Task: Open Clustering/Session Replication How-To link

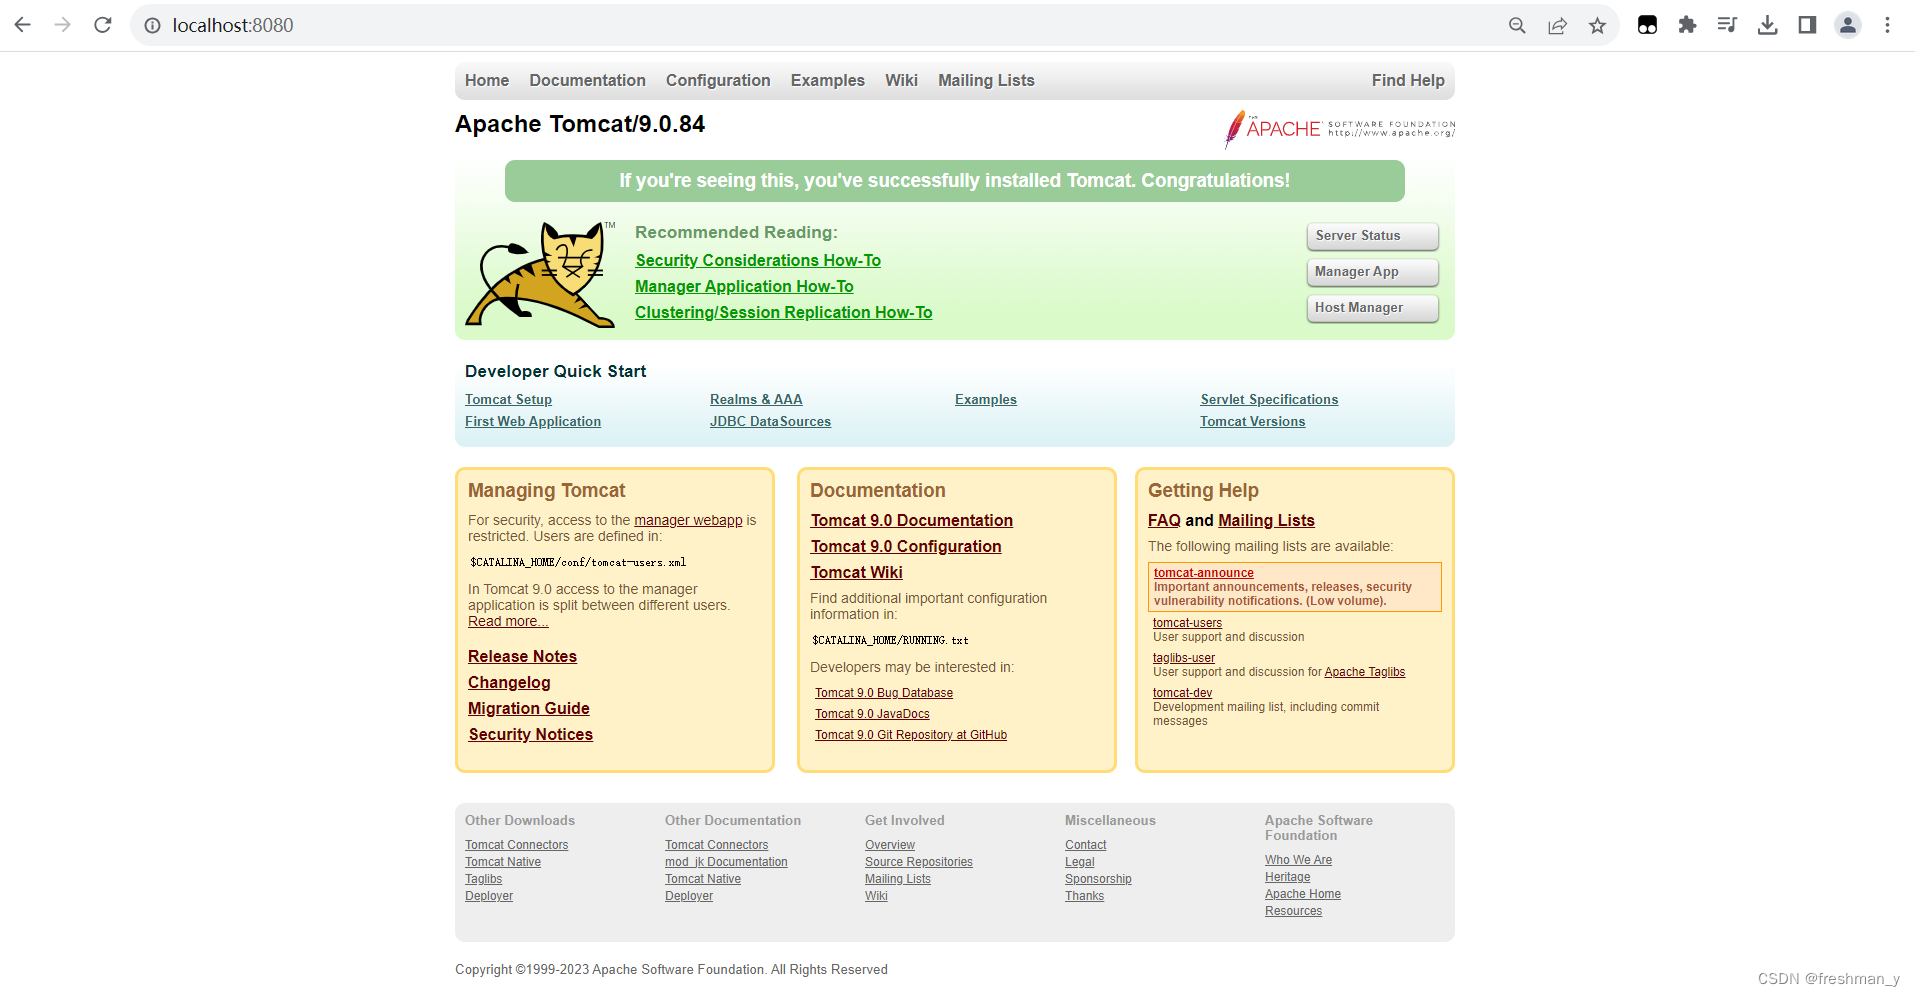Action: pyautogui.click(x=783, y=312)
